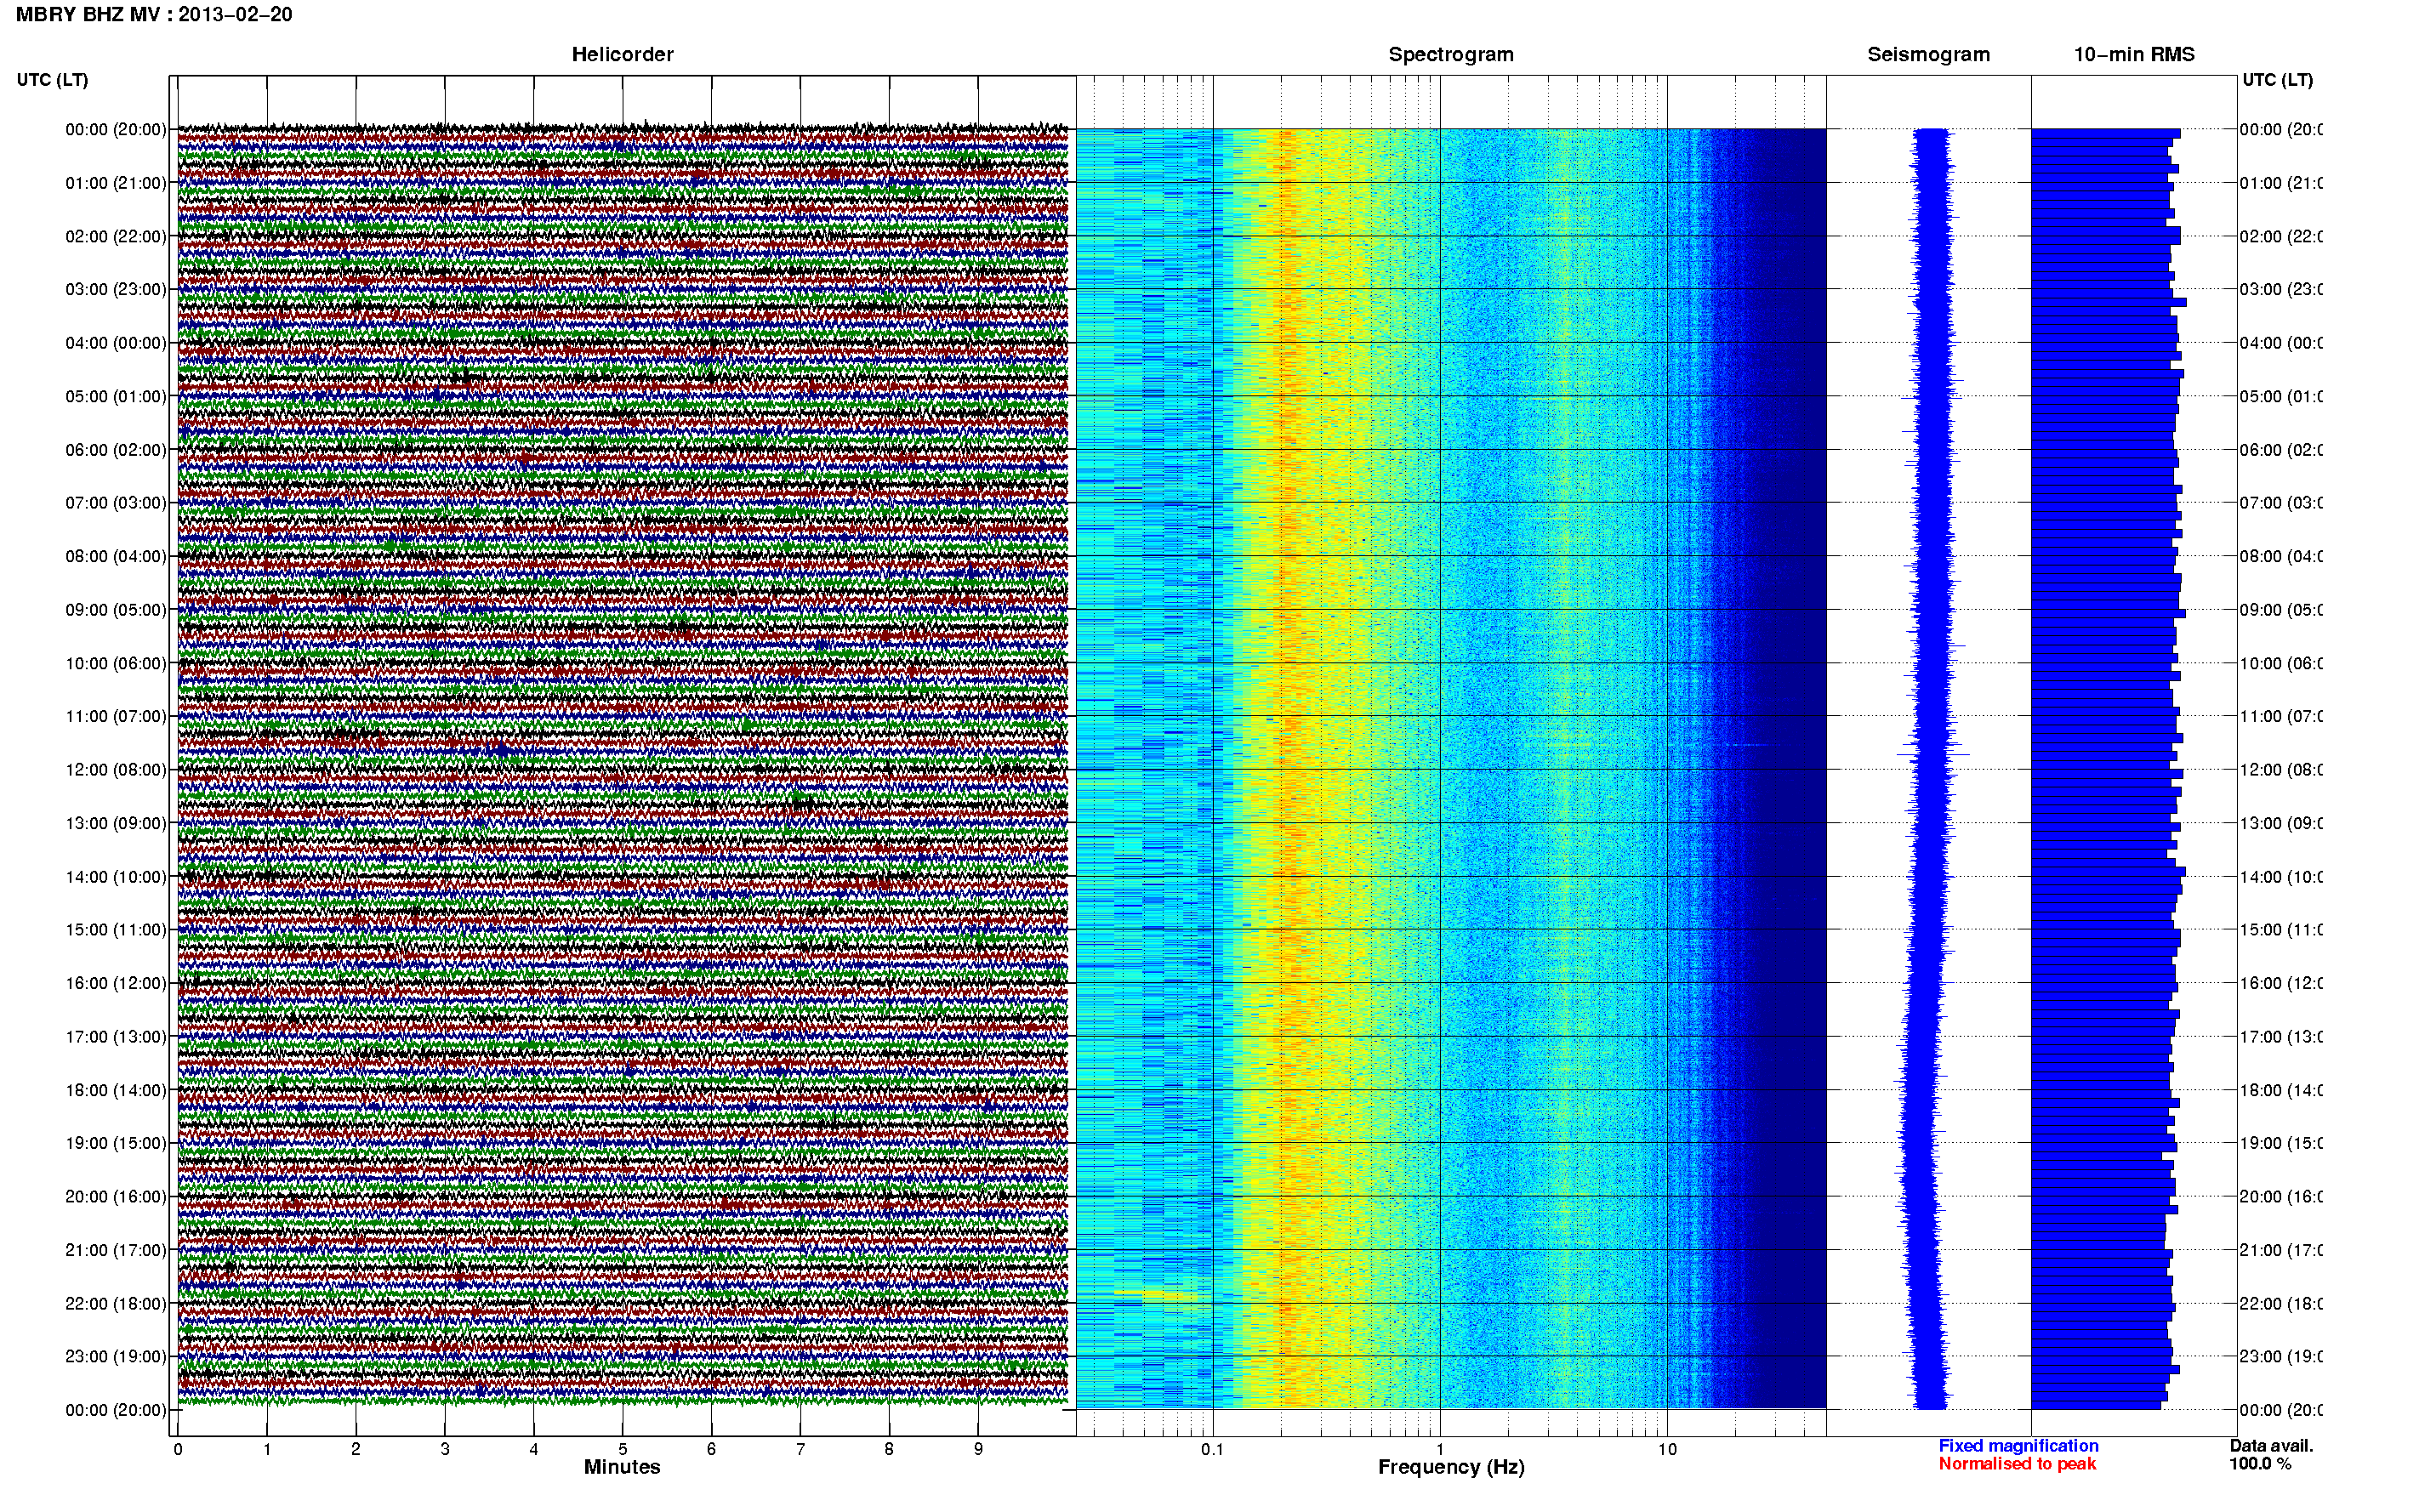
Task: Click the "Minutes" axis label
Action: tap(622, 1467)
